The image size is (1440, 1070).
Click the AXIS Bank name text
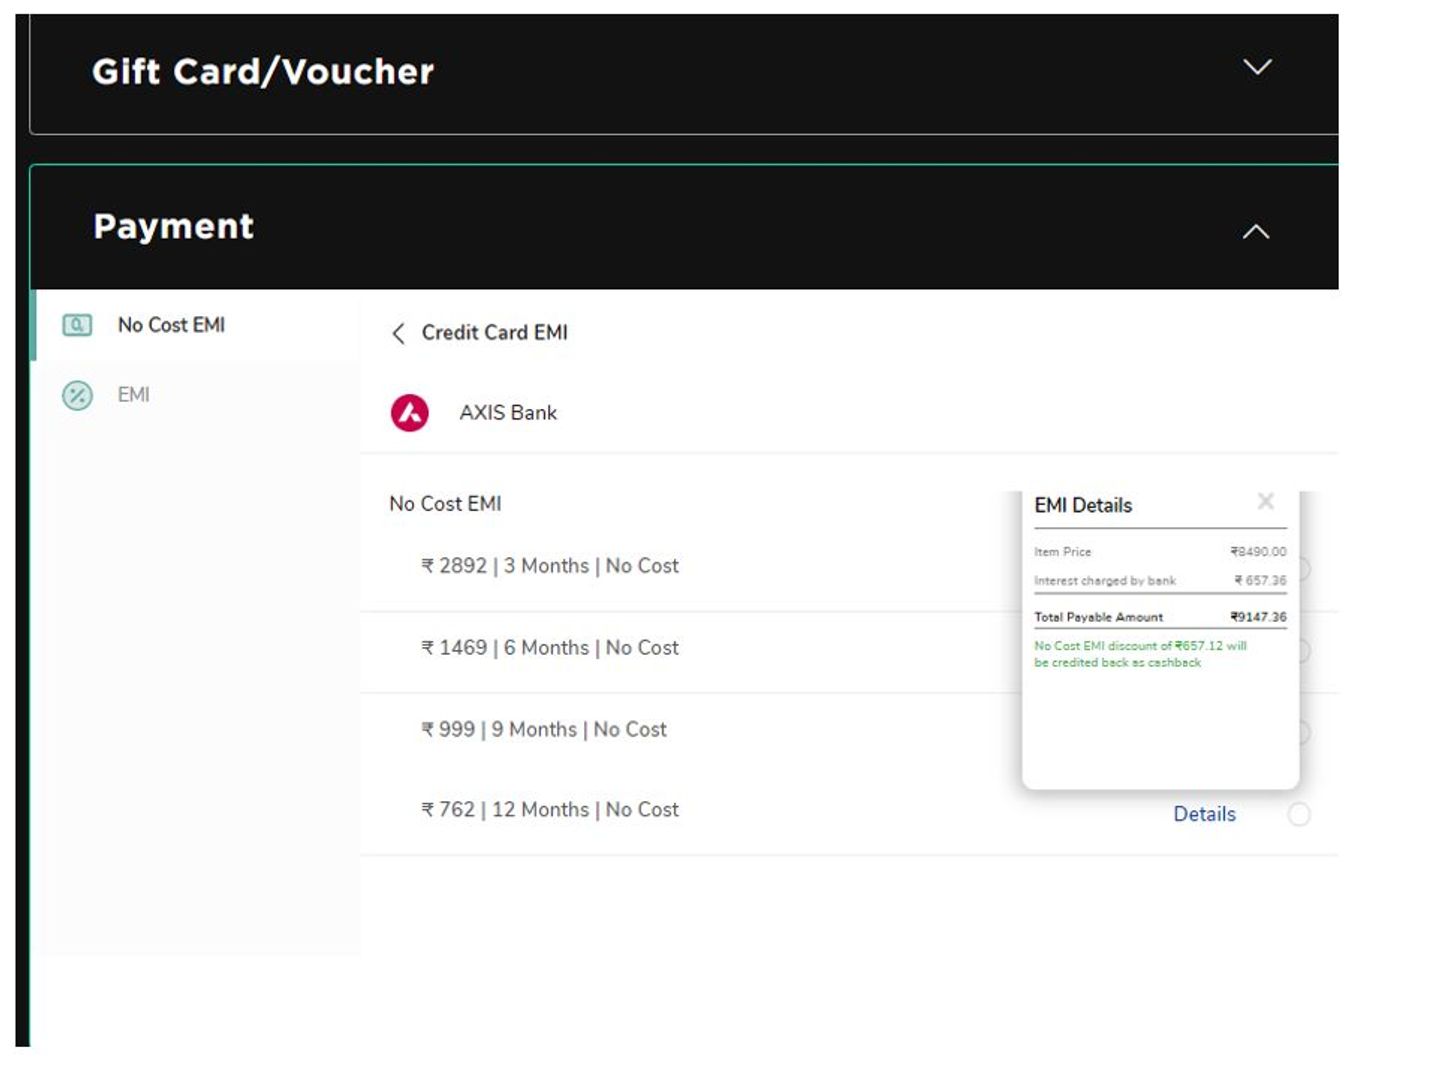click(x=508, y=413)
